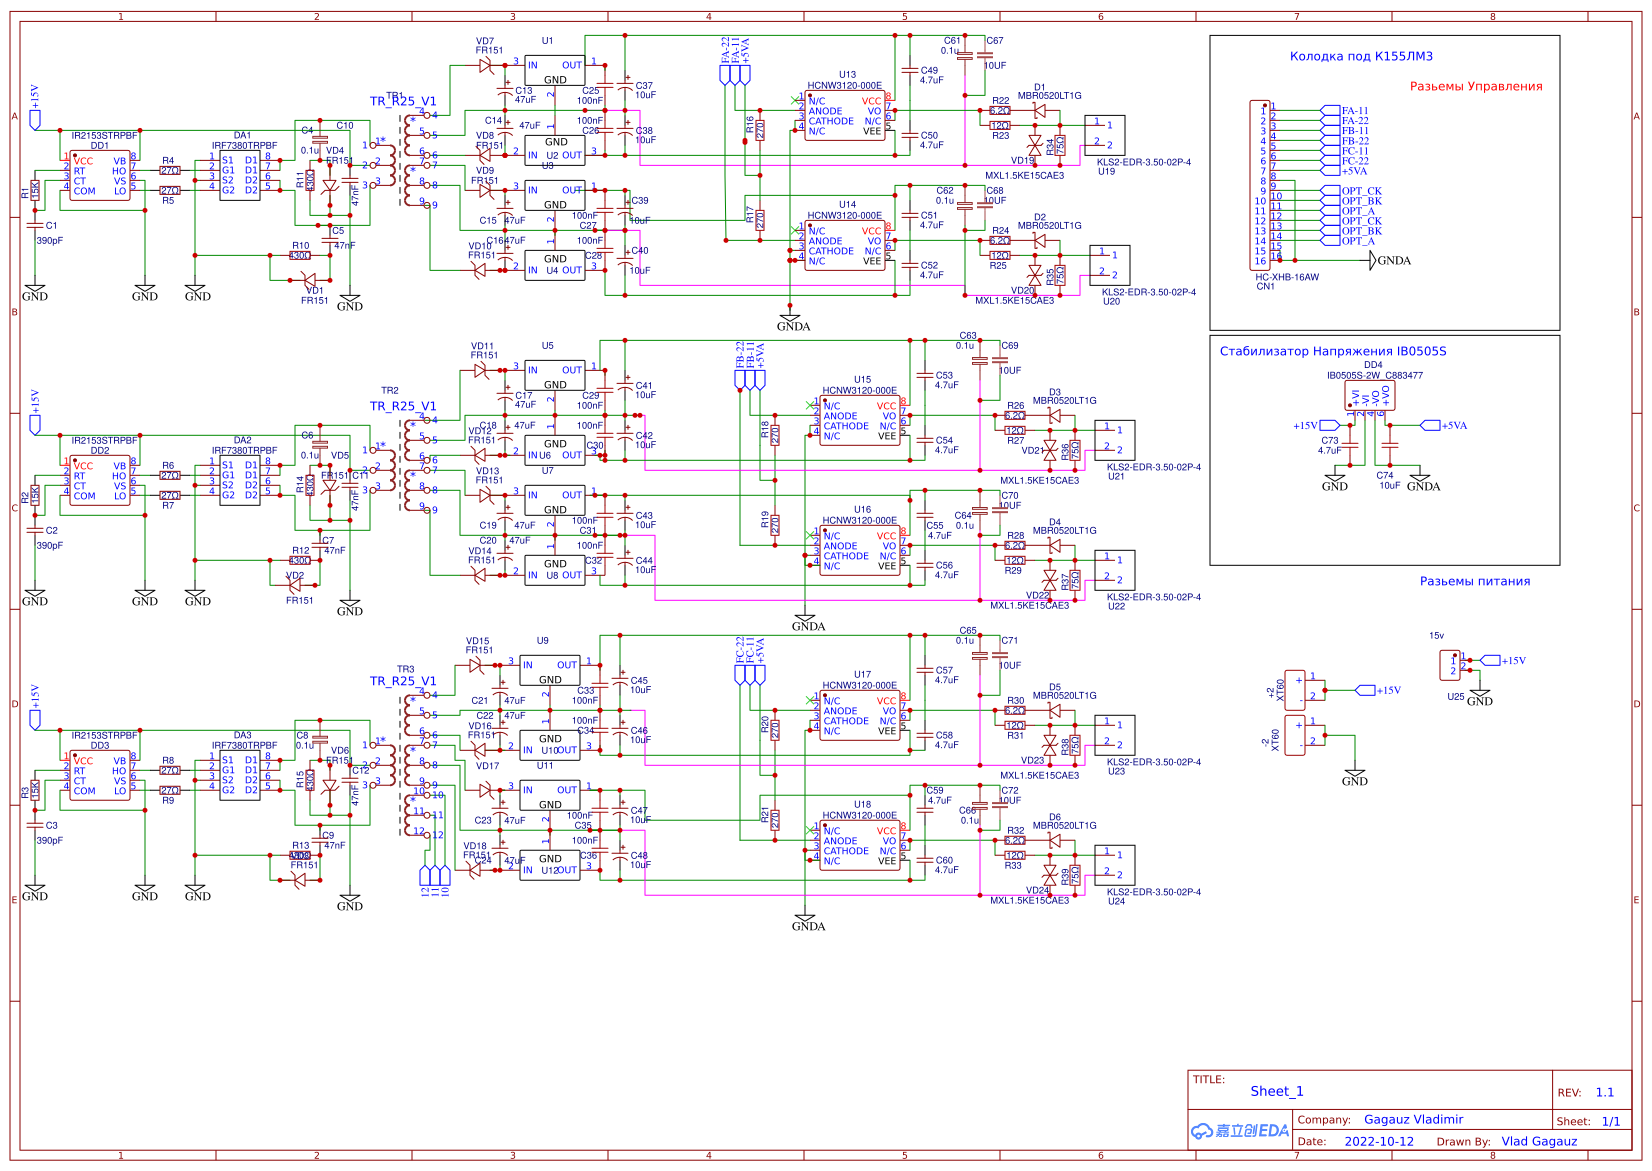Select the IR2153STRPBF driver DD1 symbol
1652x1171 pixels.
[100, 175]
